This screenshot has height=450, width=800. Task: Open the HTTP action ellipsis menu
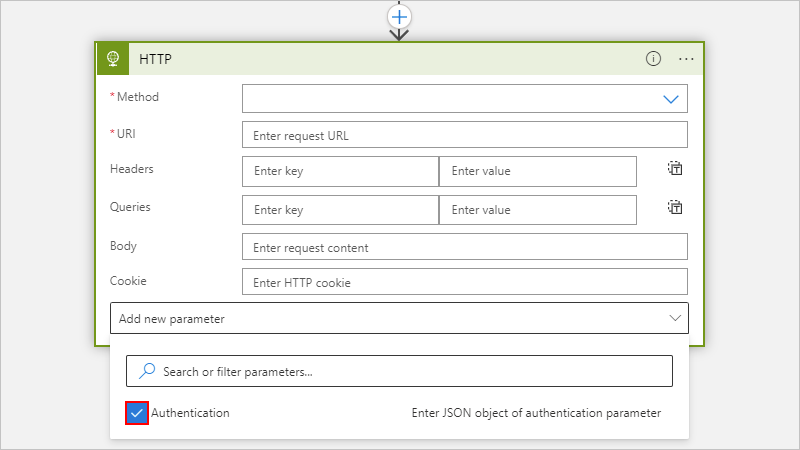coord(686,58)
